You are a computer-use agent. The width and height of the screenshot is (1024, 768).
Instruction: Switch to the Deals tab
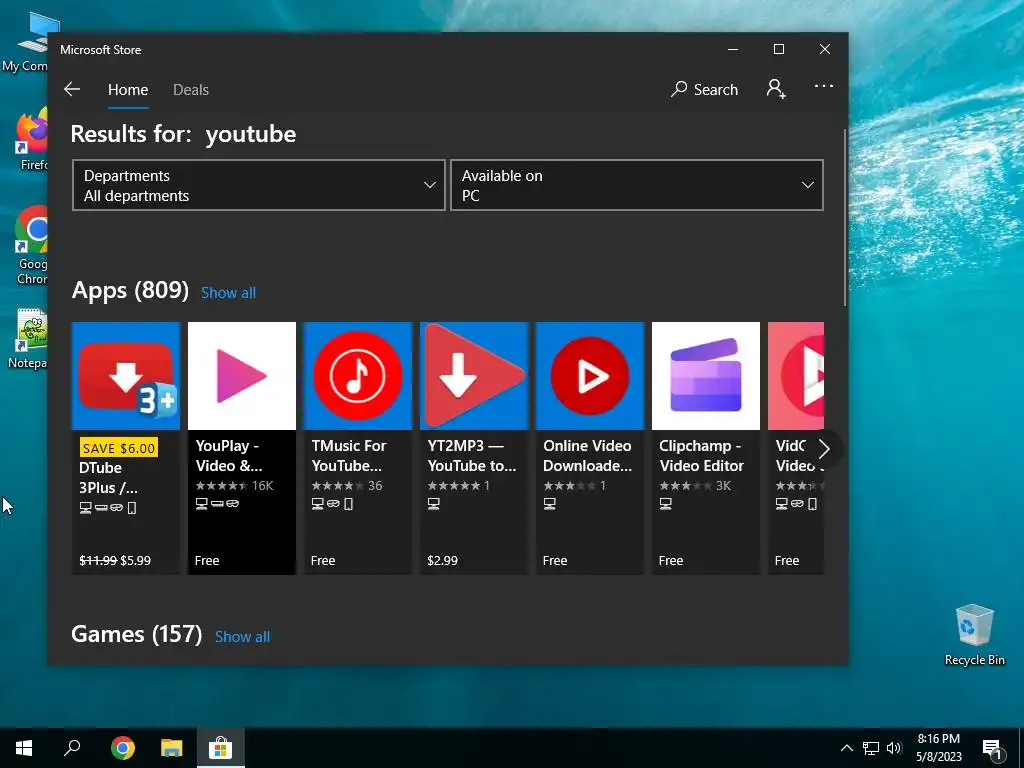point(191,90)
